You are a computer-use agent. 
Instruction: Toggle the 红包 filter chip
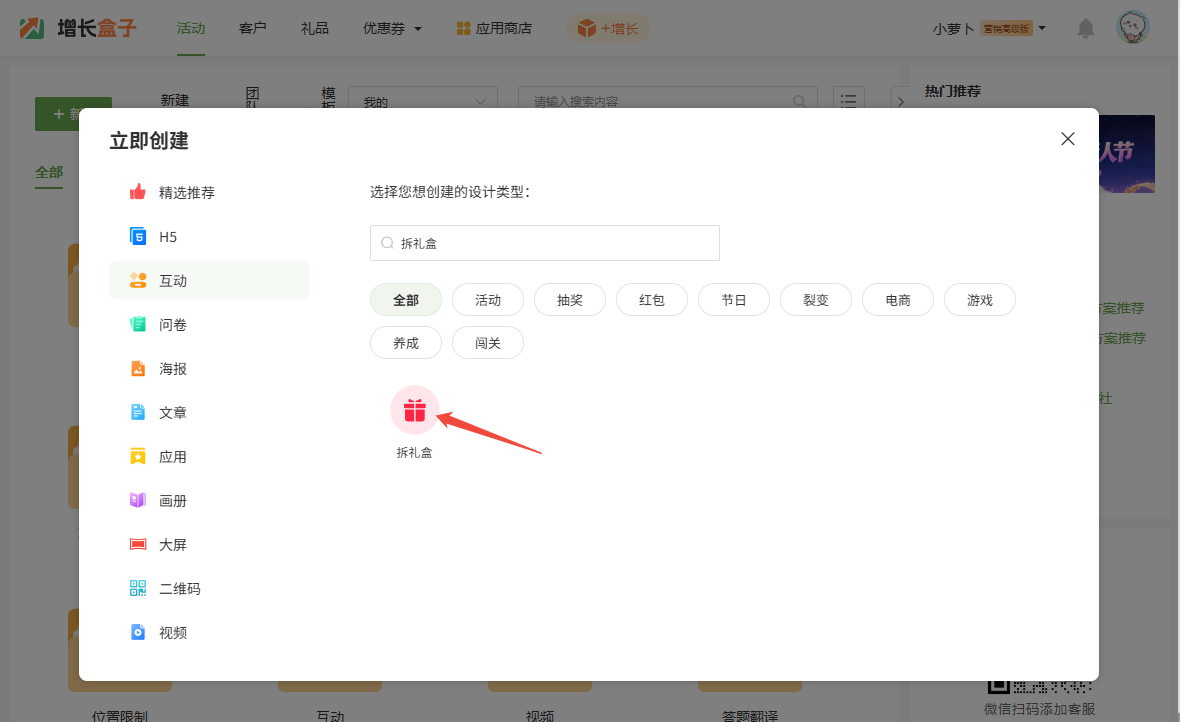(x=652, y=300)
